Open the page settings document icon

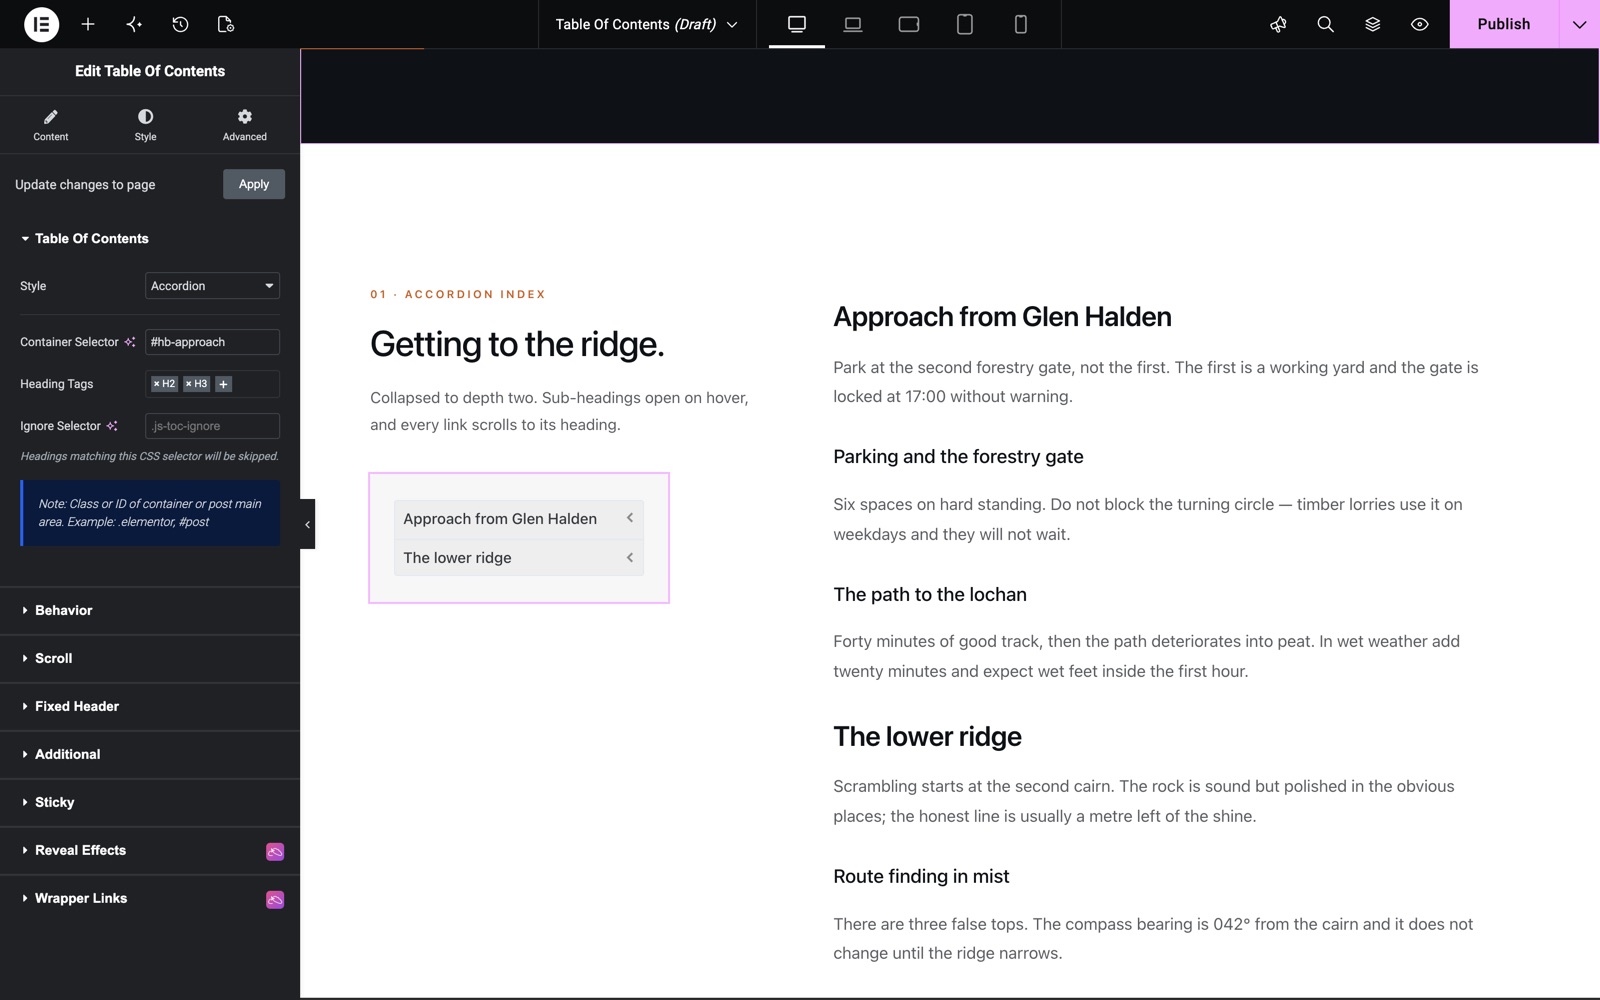pyautogui.click(x=226, y=24)
